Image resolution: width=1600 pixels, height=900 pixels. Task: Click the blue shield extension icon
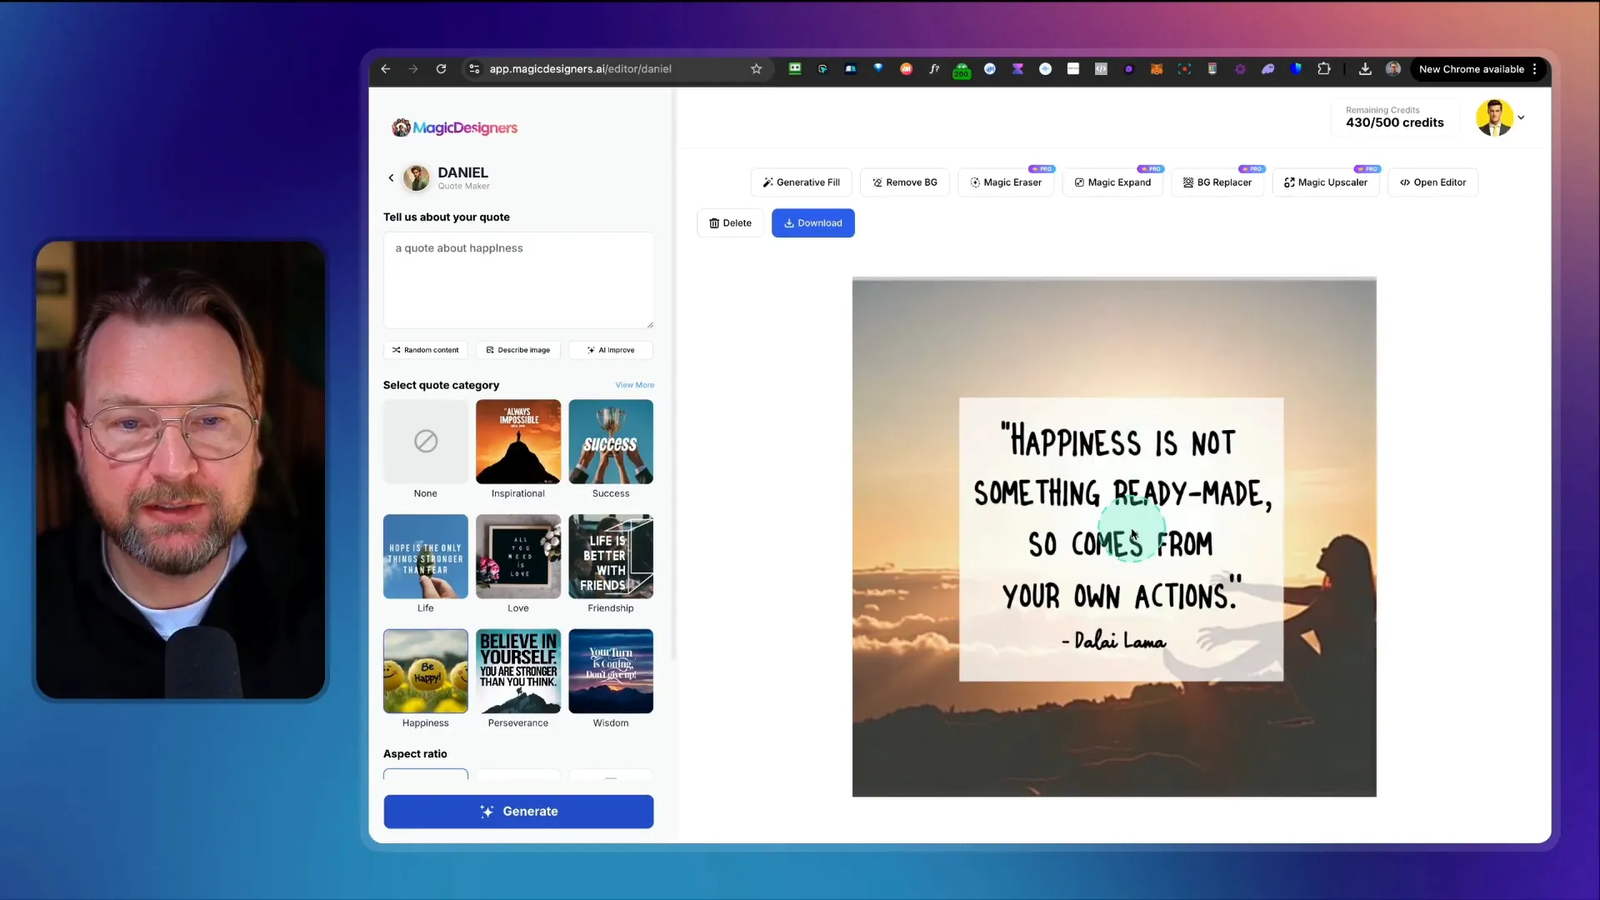(1296, 69)
